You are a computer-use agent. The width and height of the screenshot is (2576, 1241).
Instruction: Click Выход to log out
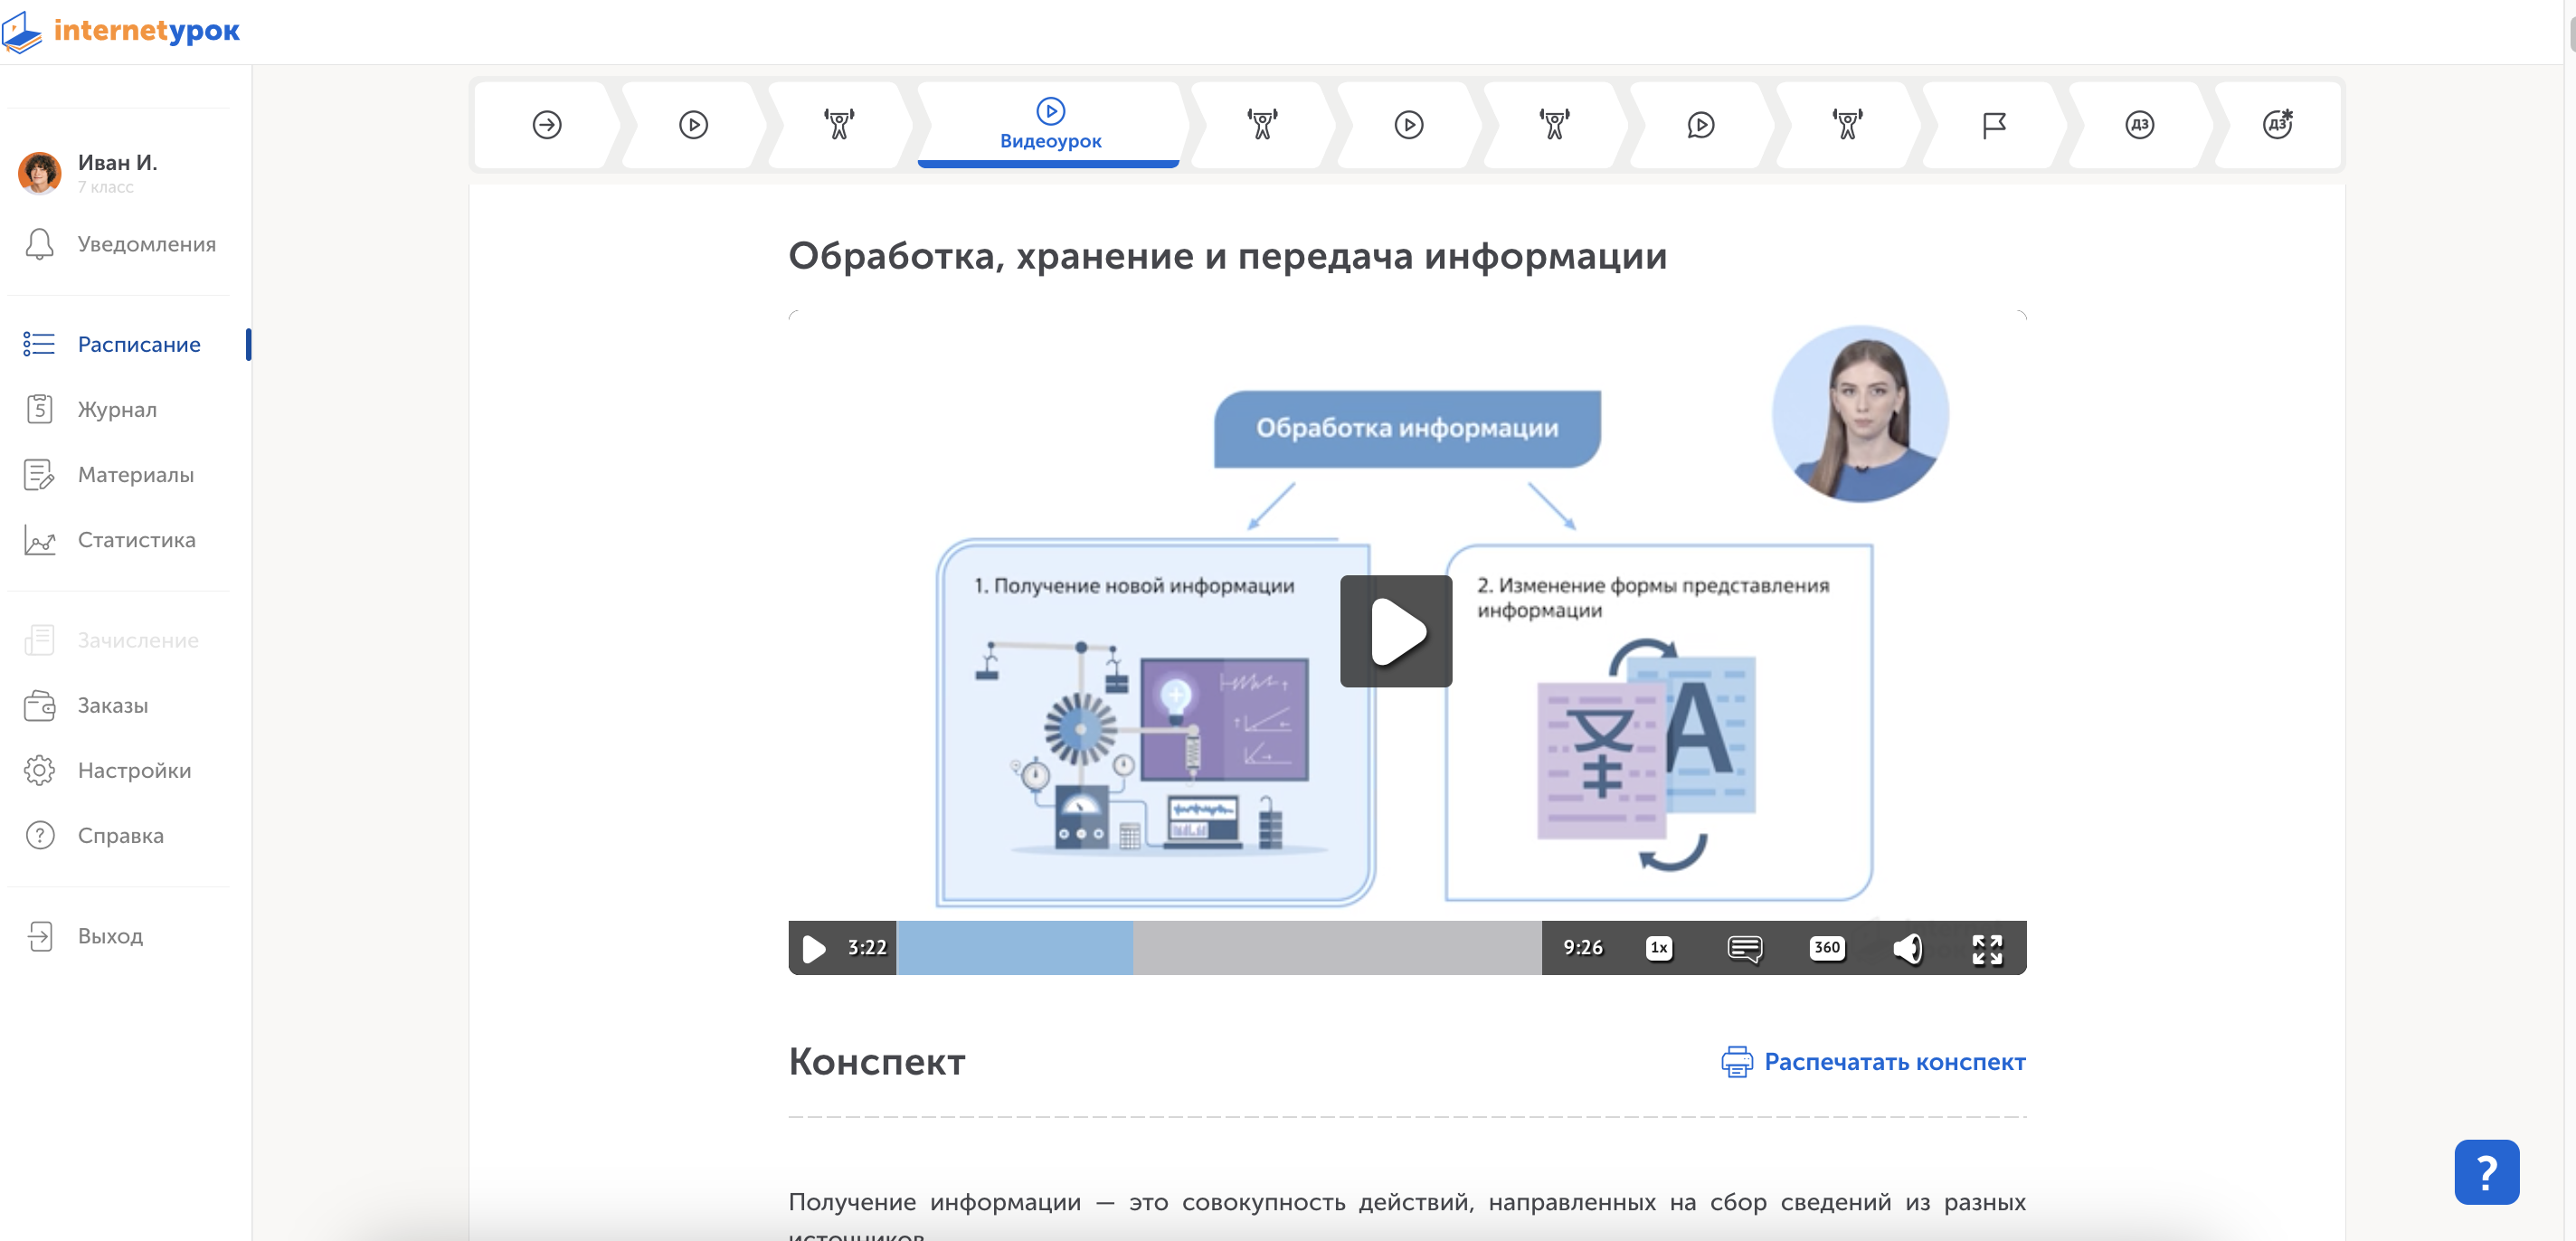point(110,937)
